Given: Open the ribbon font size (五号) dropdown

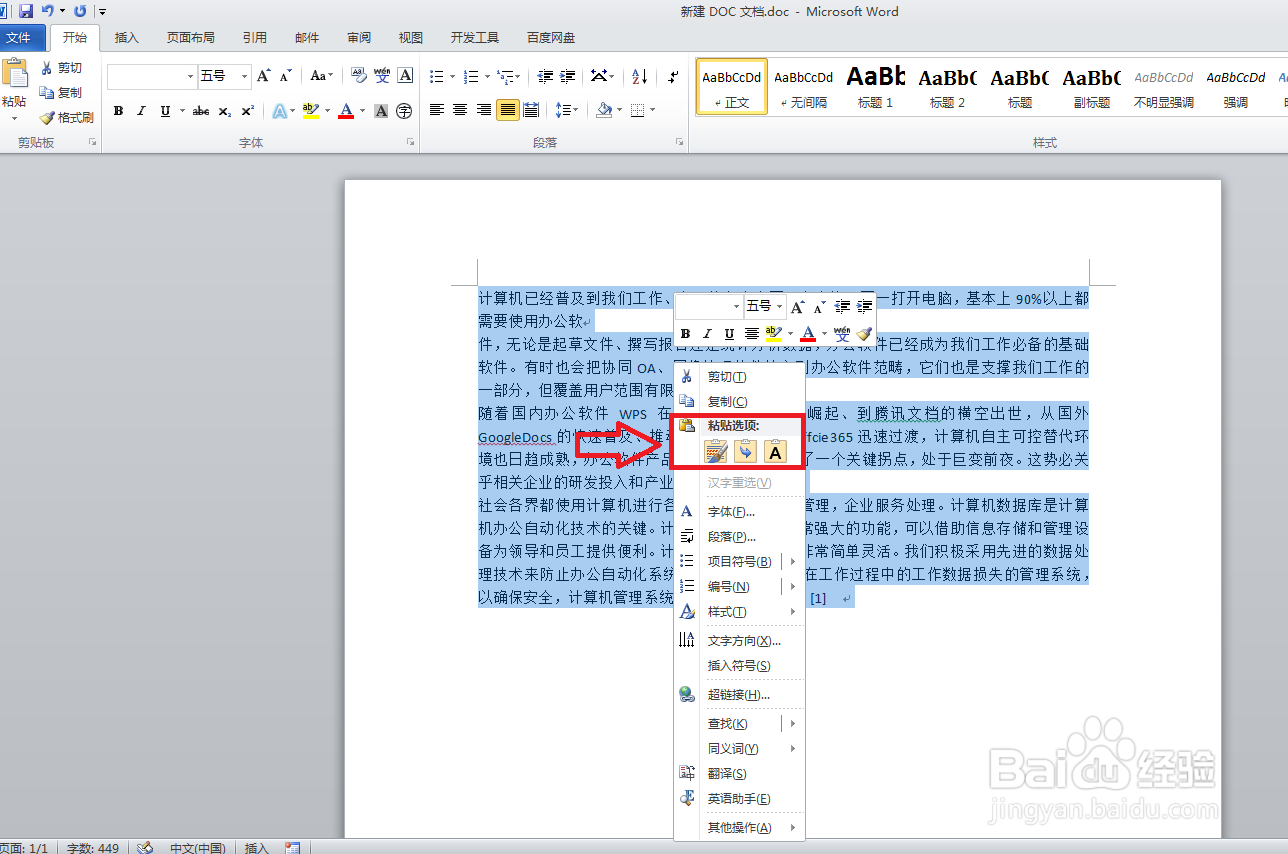Looking at the screenshot, I should pyautogui.click(x=246, y=76).
